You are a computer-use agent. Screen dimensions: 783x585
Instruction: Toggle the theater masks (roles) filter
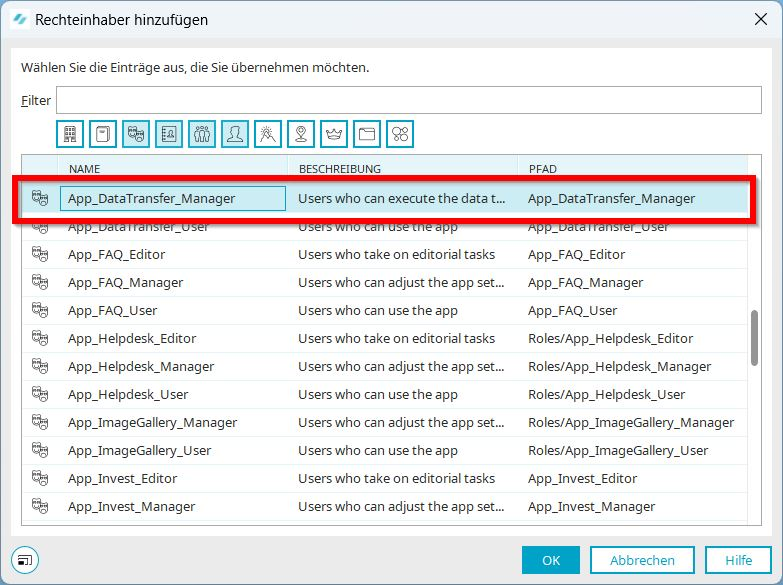click(136, 134)
